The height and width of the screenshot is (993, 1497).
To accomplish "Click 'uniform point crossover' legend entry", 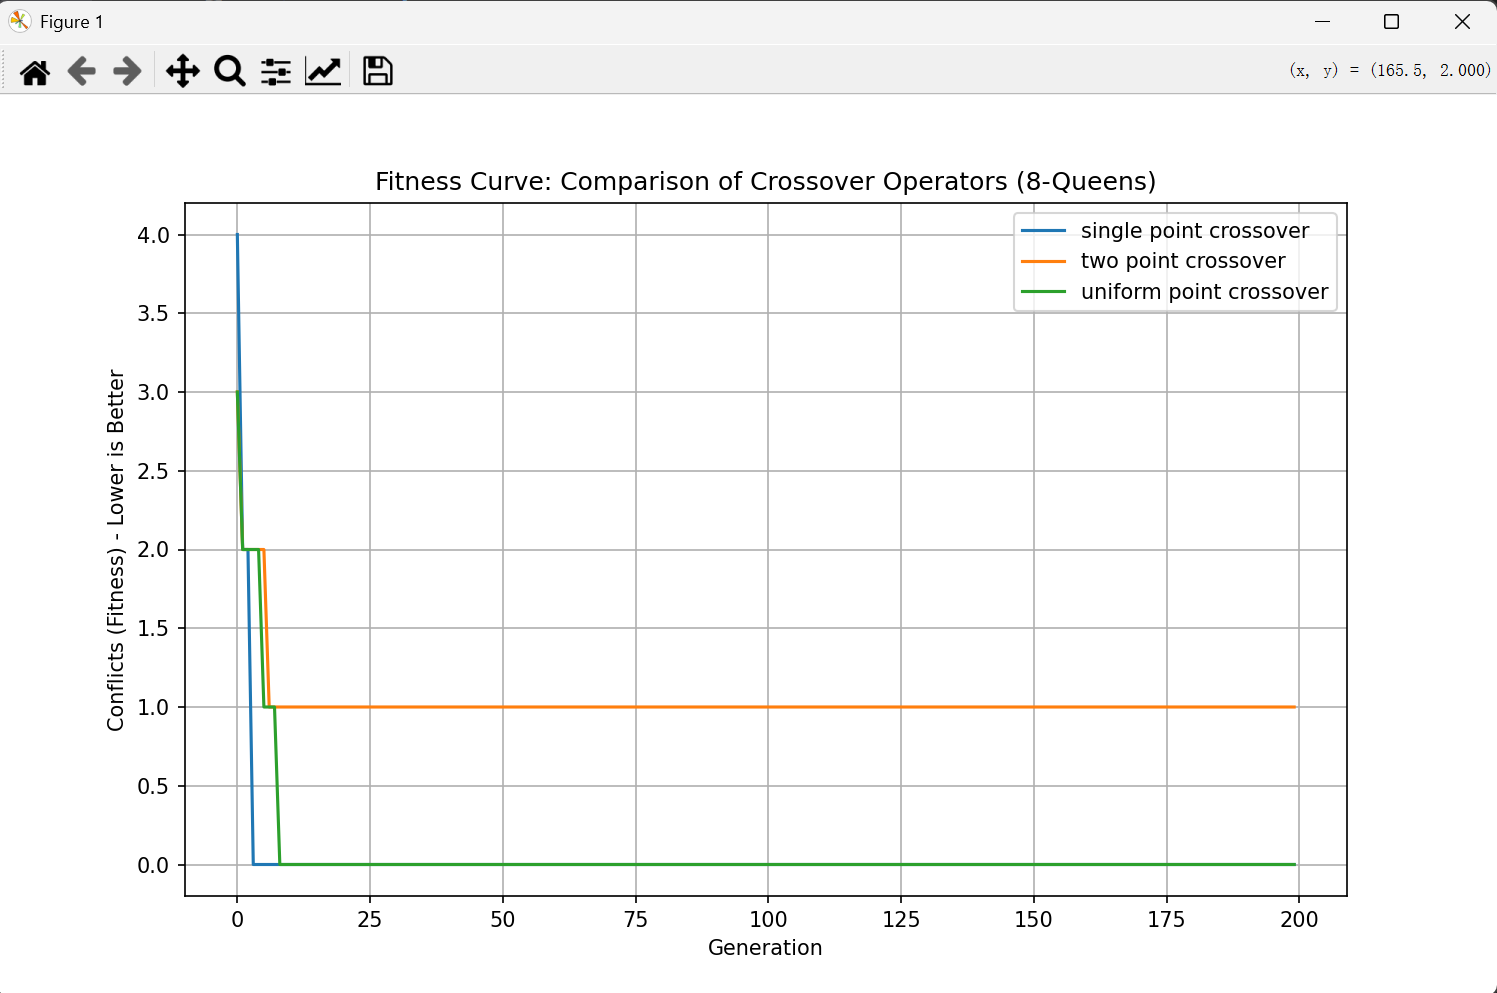I will click(1204, 292).
